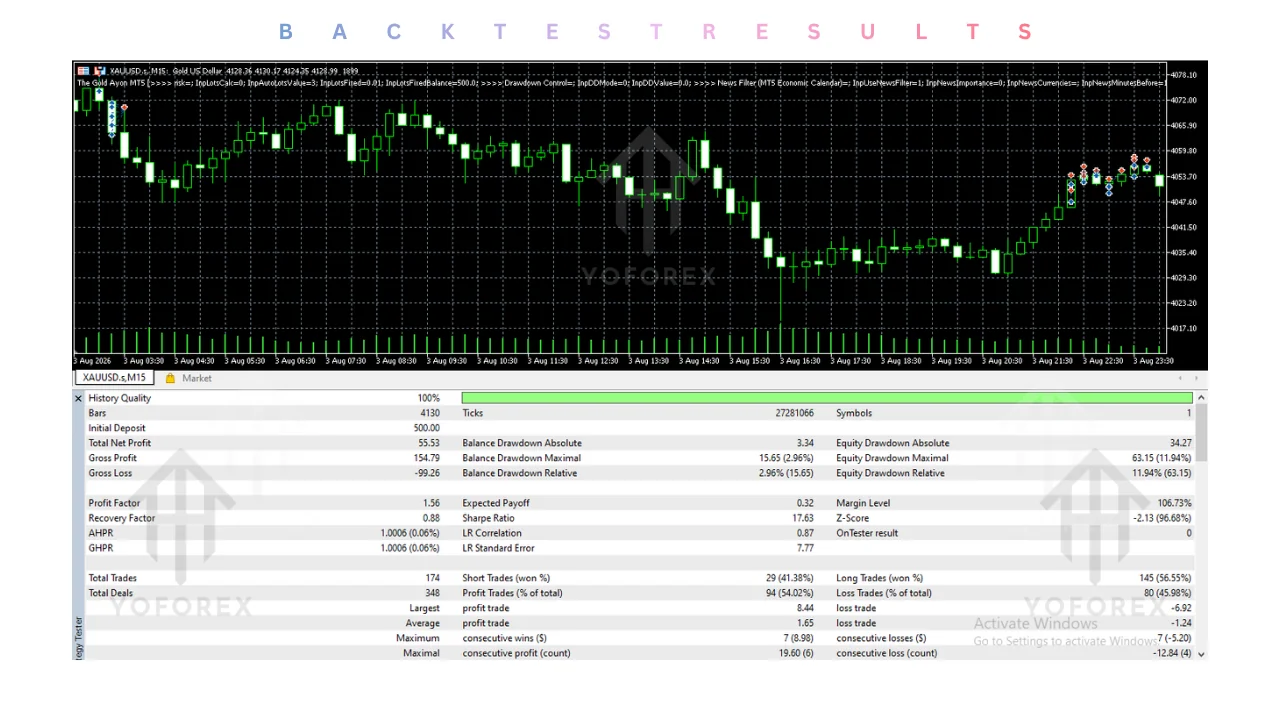Select Long Trades value 145 (56.55%)
This screenshot has height=720, width=1280.
point(1163,578)
